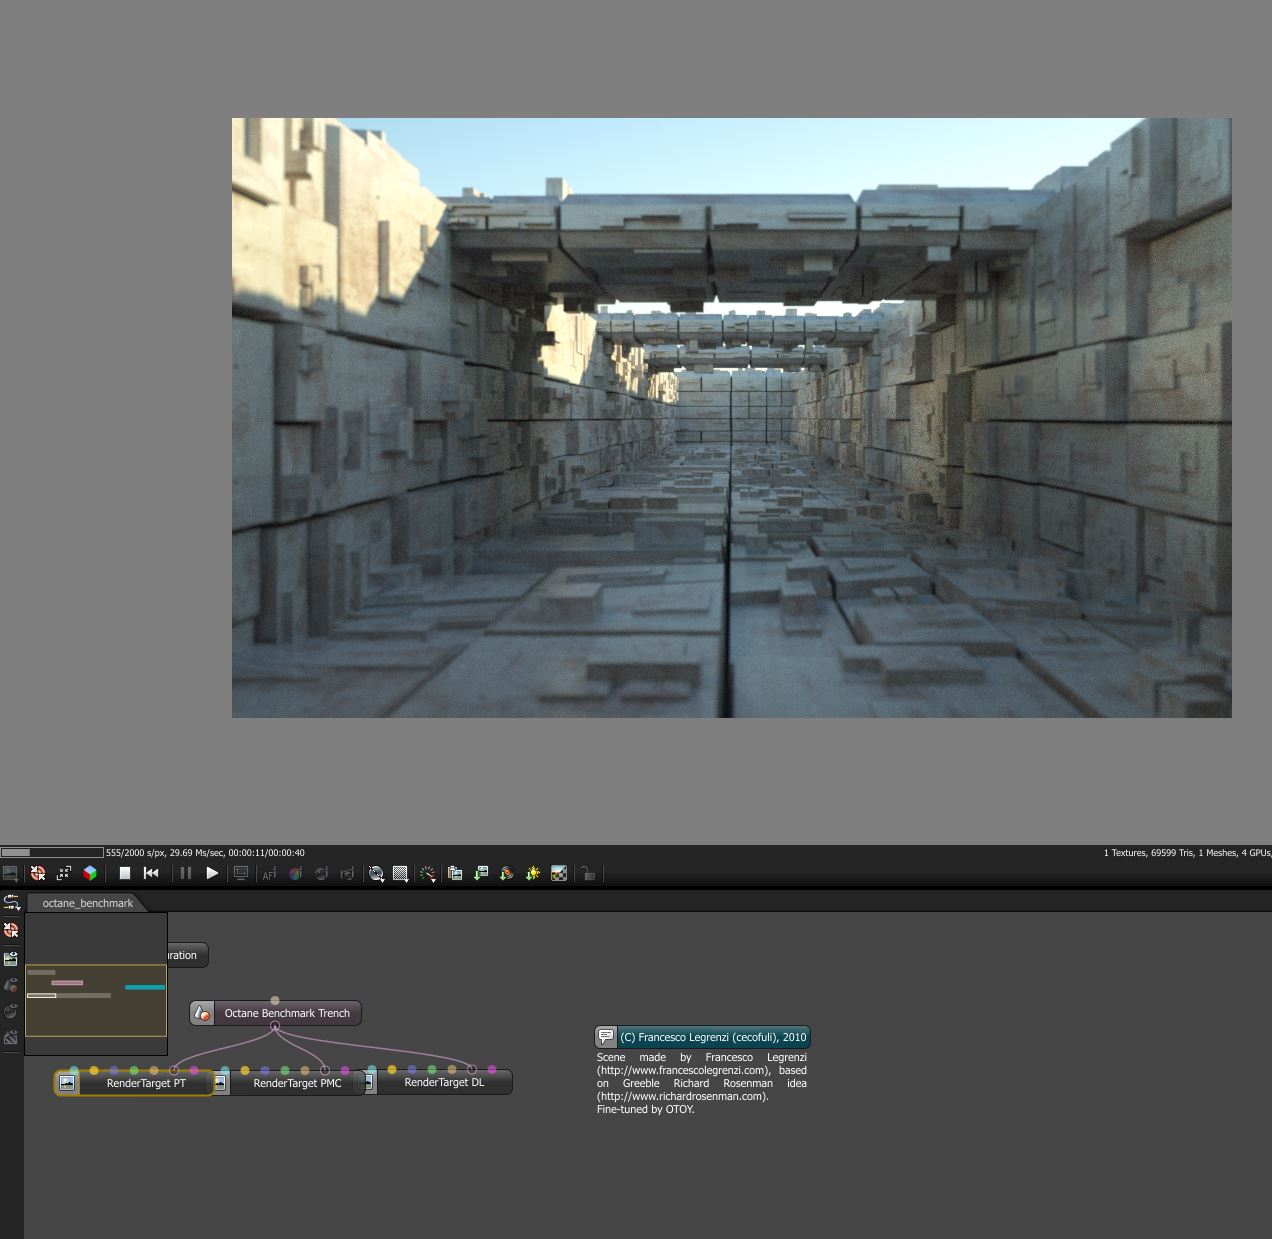Screen dimensions: 1272x1239
Task: Open the render region dropdown icon
Action: click(x=400, y=873)
